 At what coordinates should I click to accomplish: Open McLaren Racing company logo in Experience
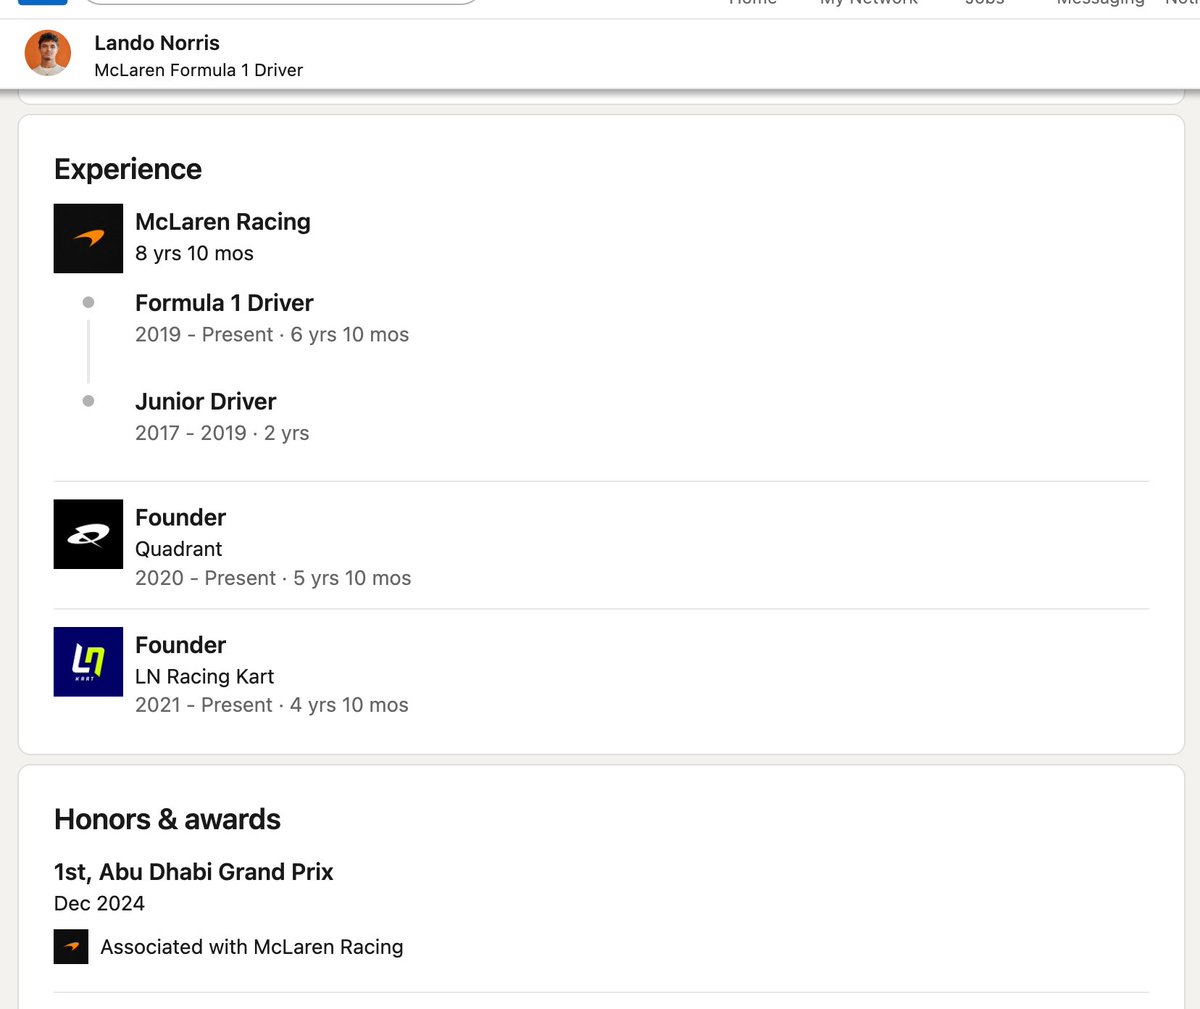pos(88,238)
